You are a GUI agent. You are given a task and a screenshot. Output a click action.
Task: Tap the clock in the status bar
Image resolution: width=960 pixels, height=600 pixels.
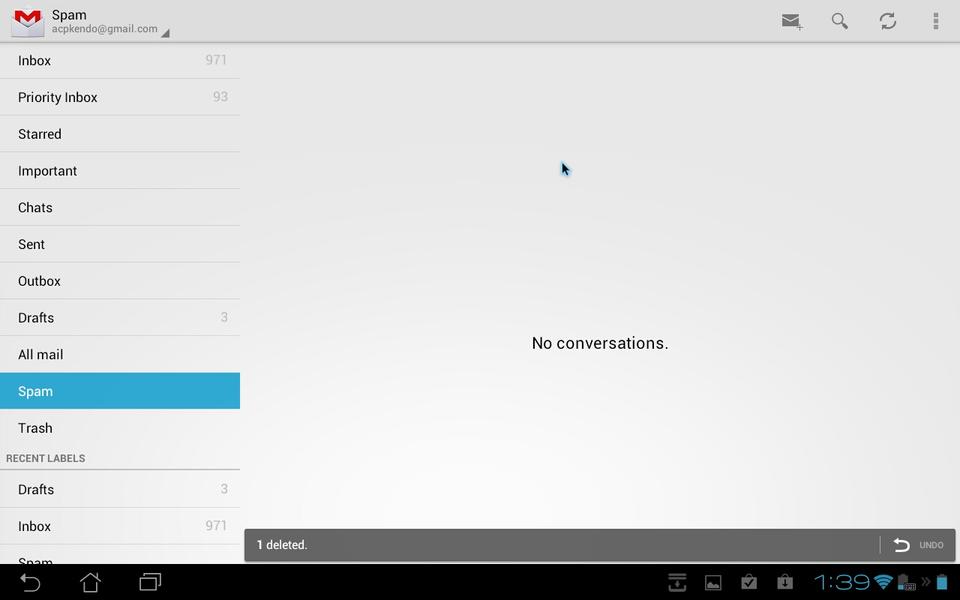[x=841, y=582]
